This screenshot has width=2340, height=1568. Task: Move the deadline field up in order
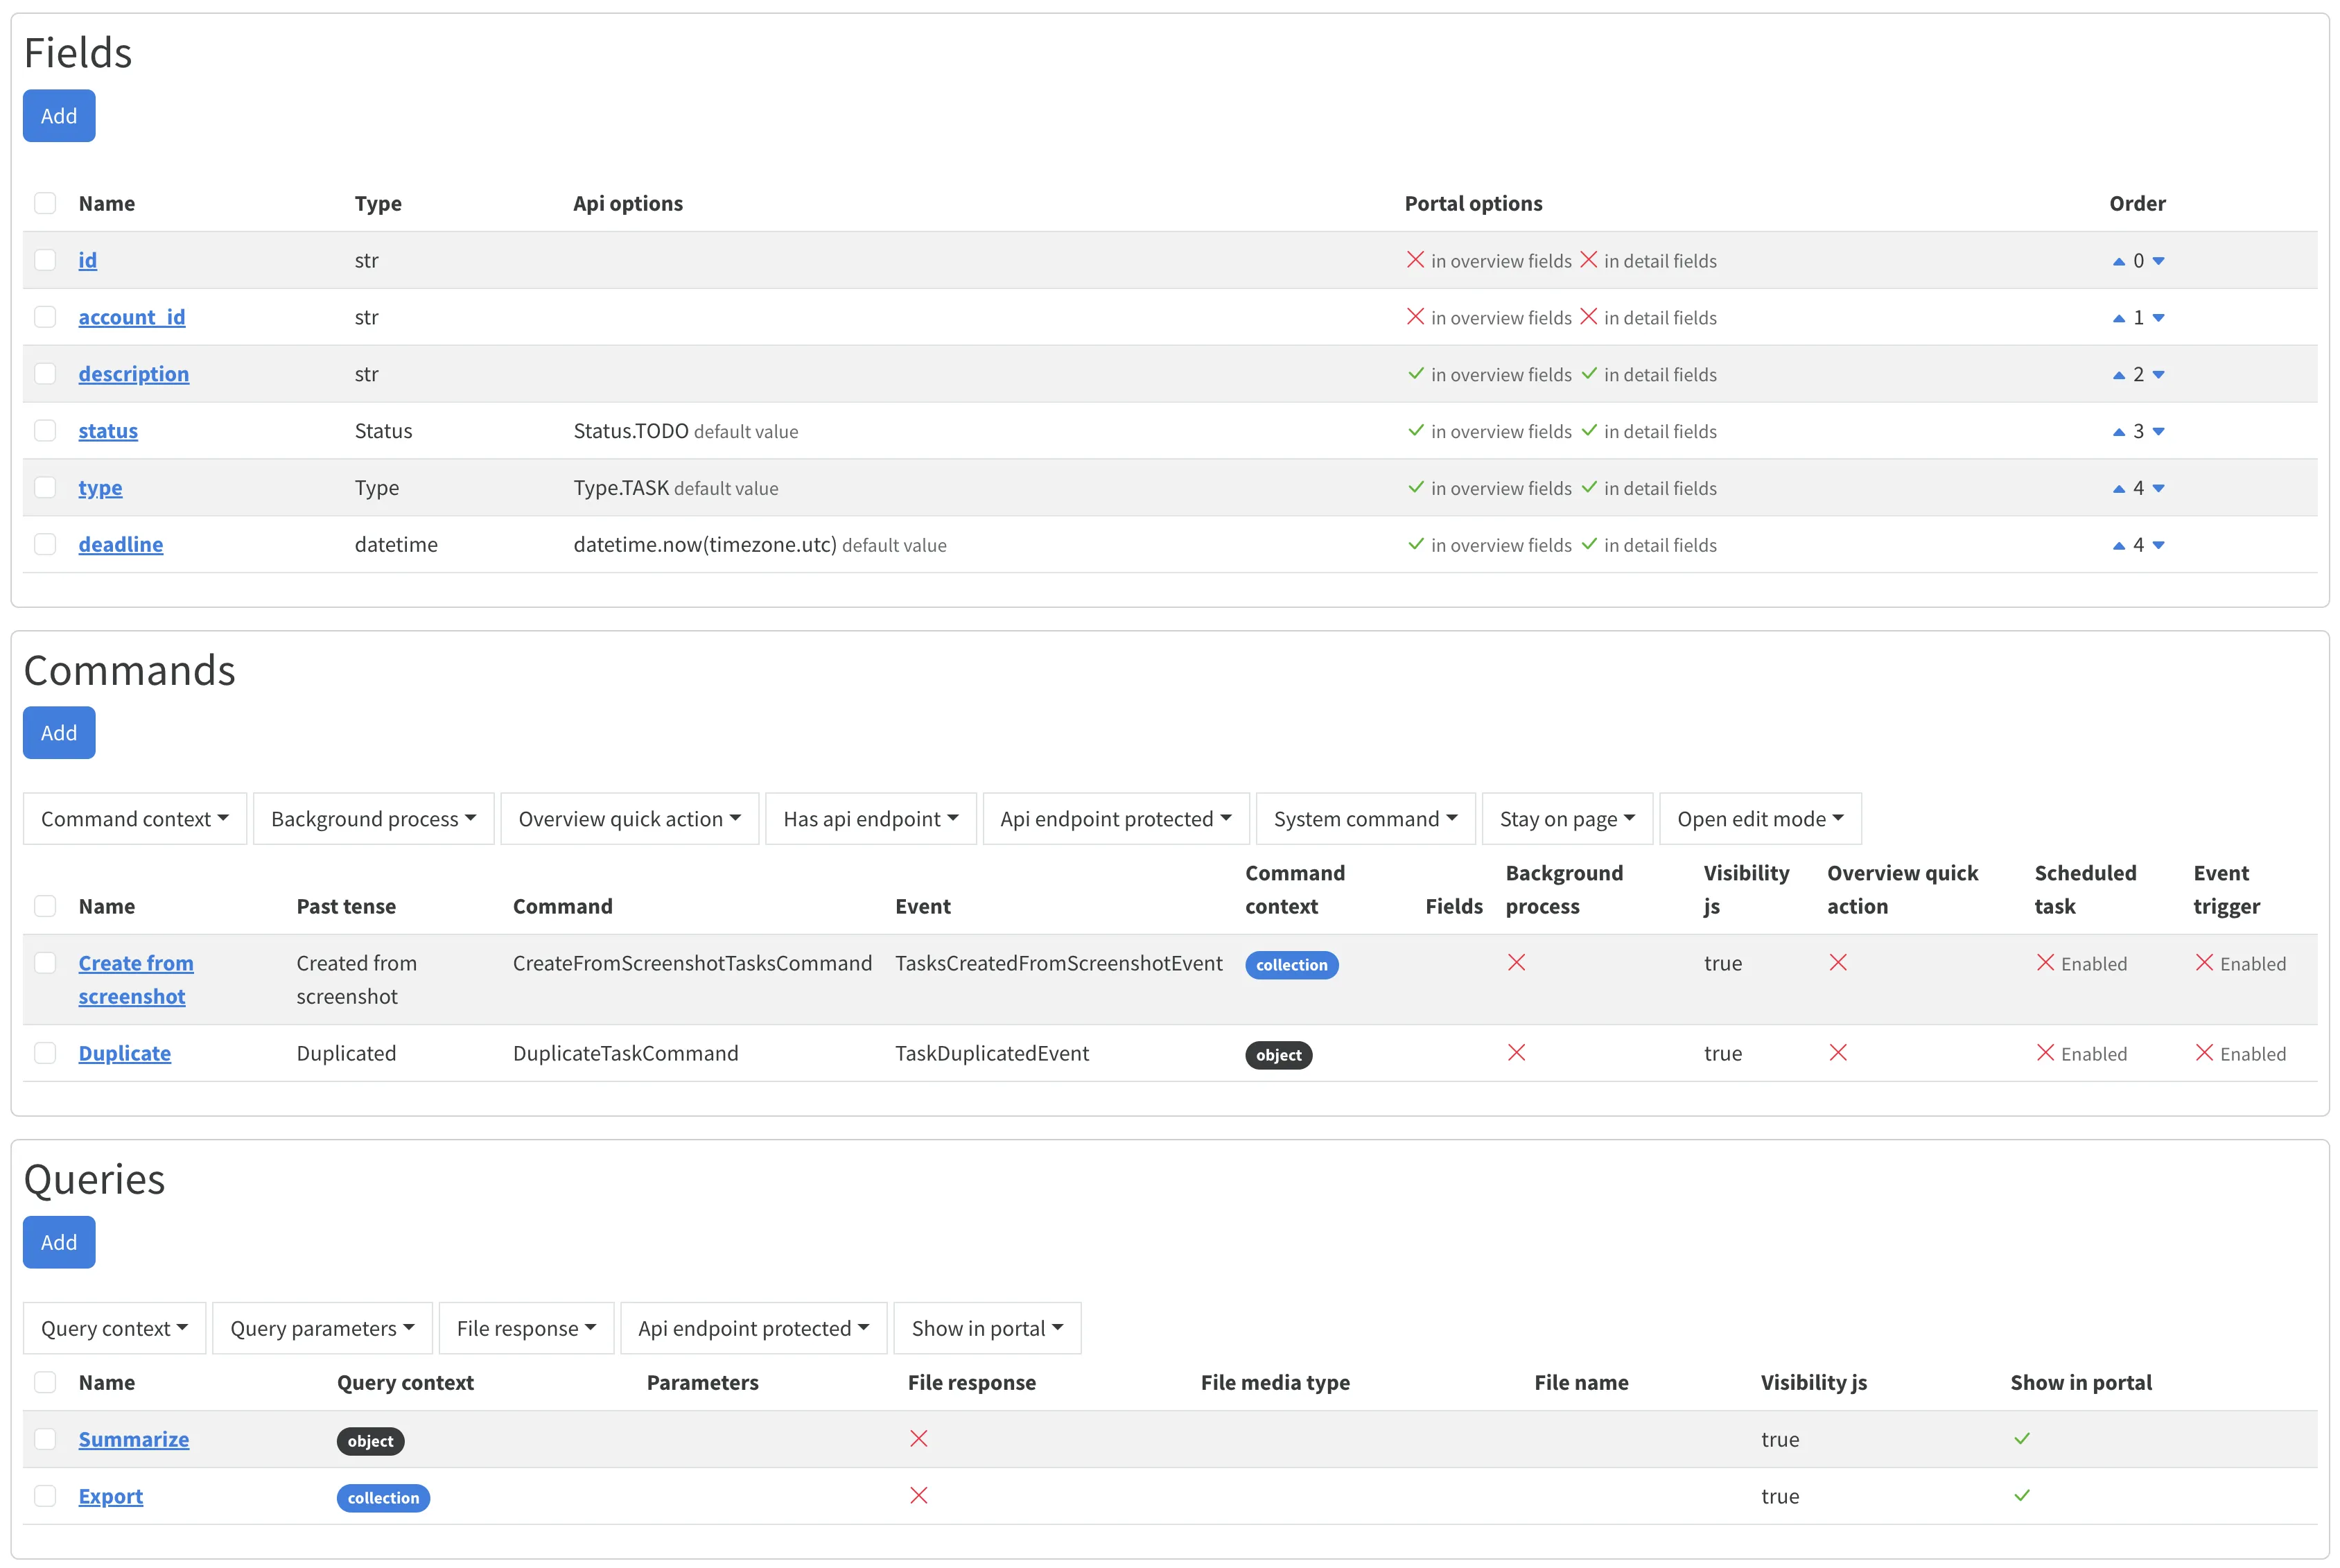[x=2118, y=546]
